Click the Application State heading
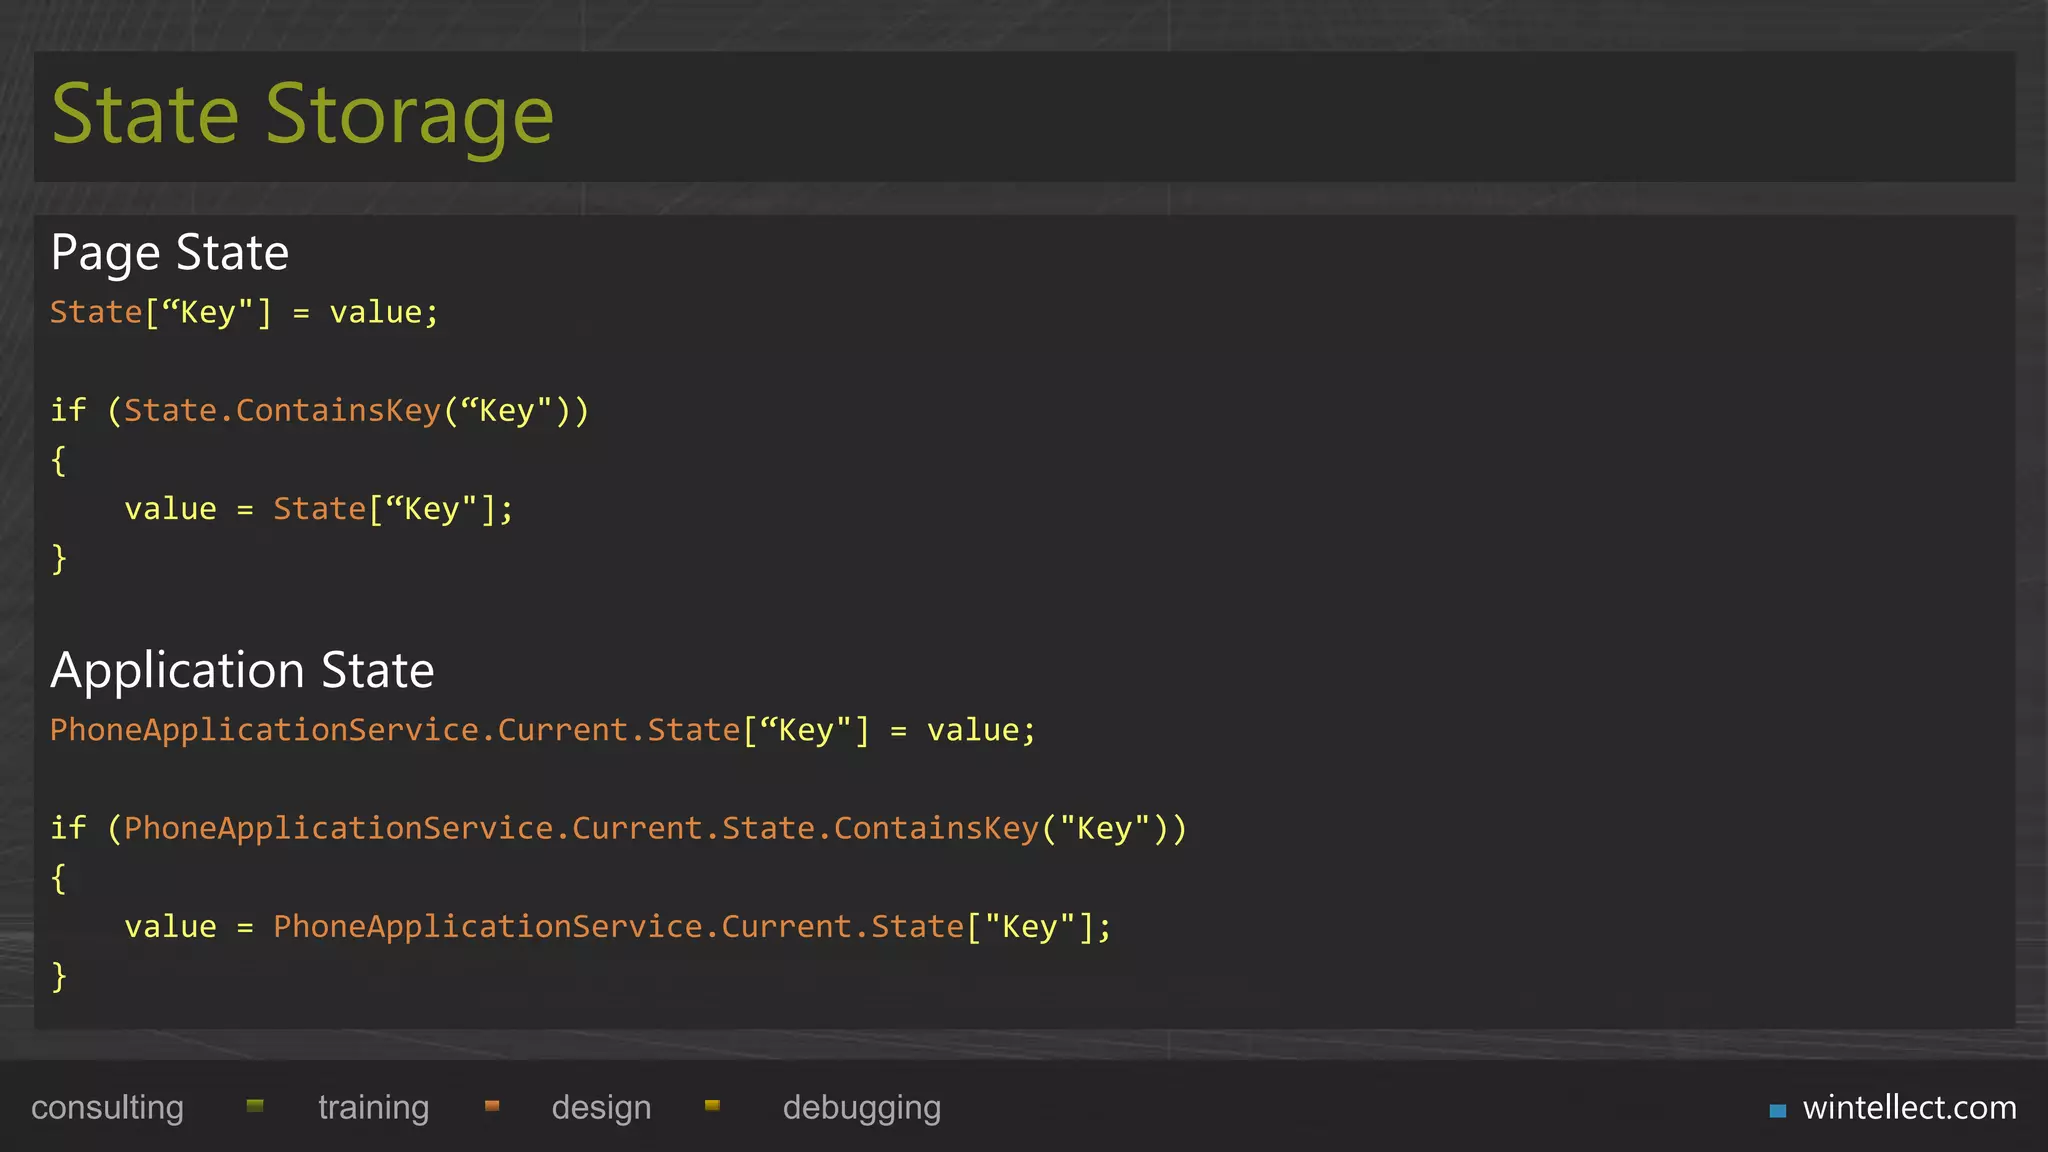Viewport: 2048px width, 1152px height. tap(242, 670)
